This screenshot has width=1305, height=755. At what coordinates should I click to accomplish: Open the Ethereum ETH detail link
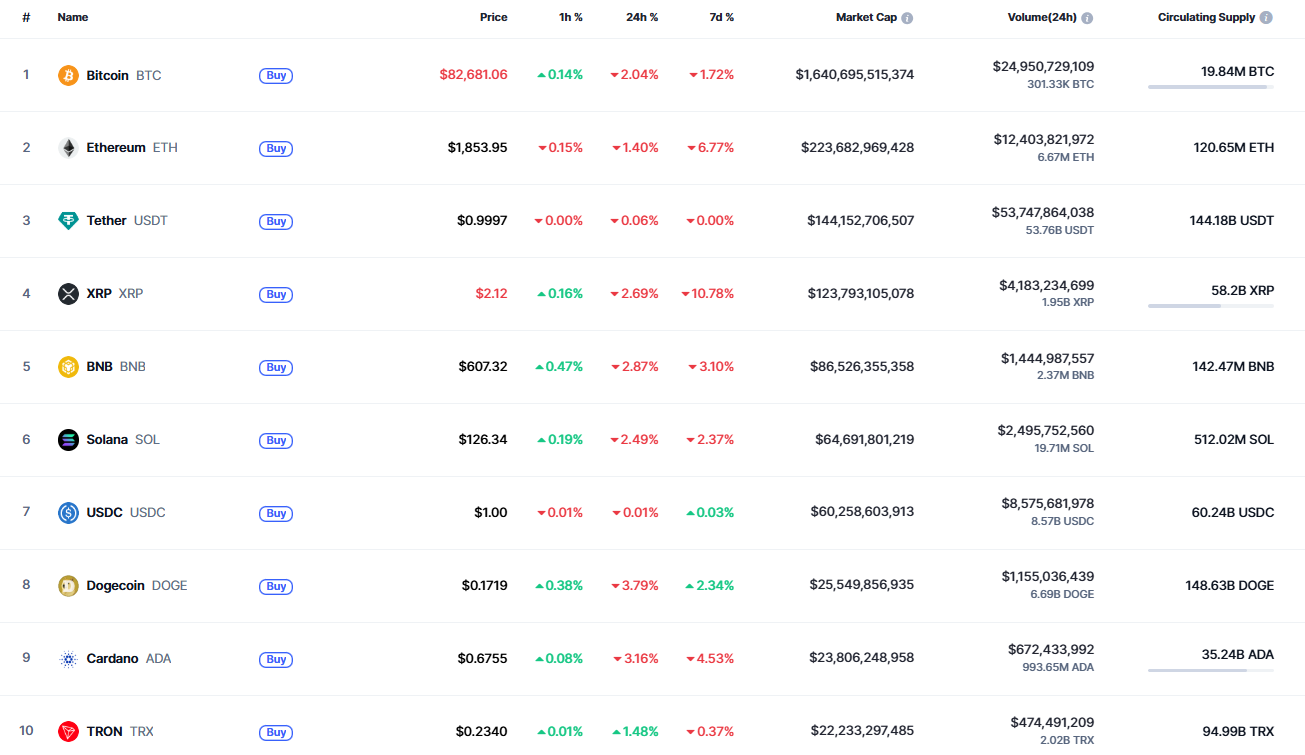tap(119, 147)
